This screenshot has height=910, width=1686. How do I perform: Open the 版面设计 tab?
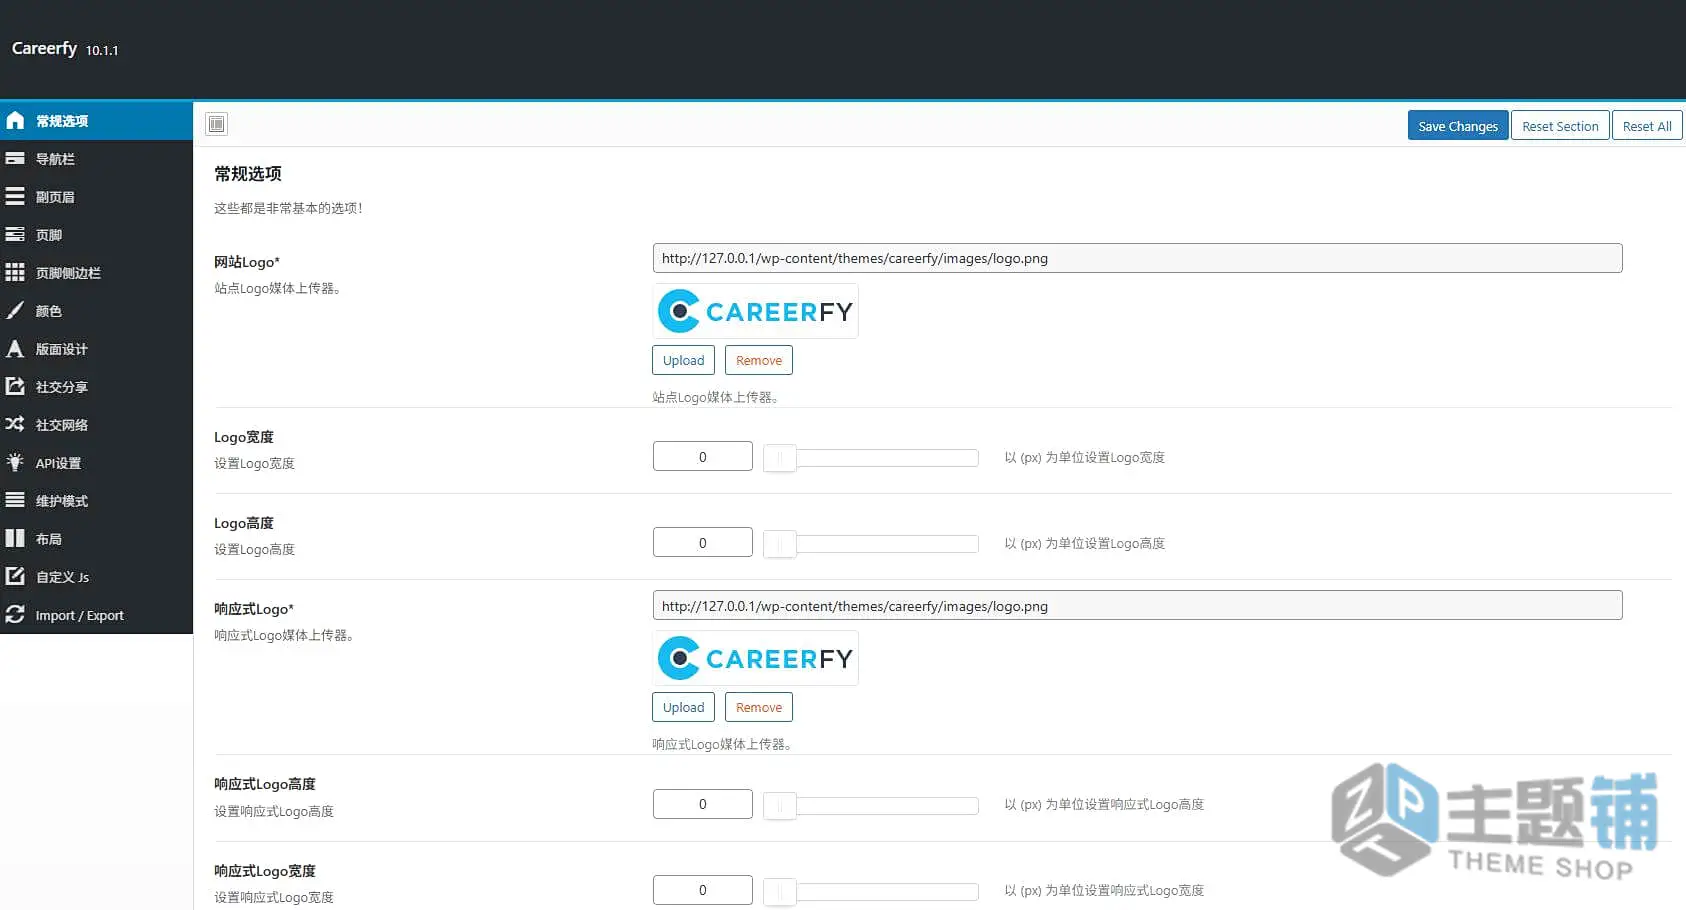pos(96,349)
